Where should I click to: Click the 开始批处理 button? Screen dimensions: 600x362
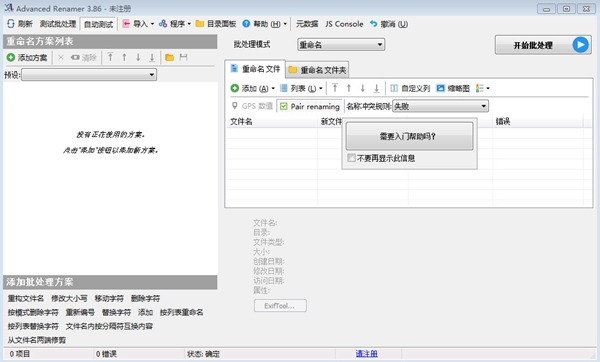(x=543, y=45)
